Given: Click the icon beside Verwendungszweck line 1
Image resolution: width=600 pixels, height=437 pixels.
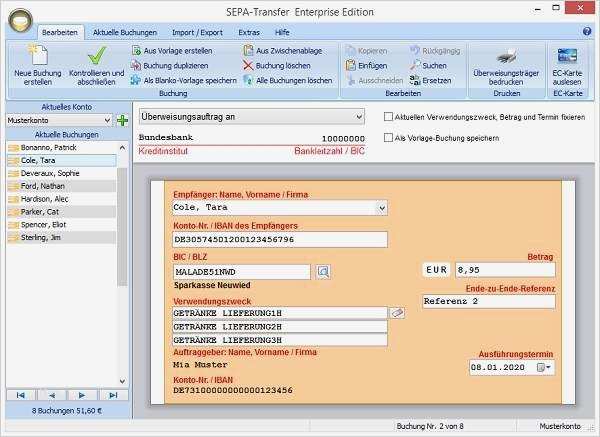Looking at the screenshot, I should pyautogui.click(x=397, y=313).
